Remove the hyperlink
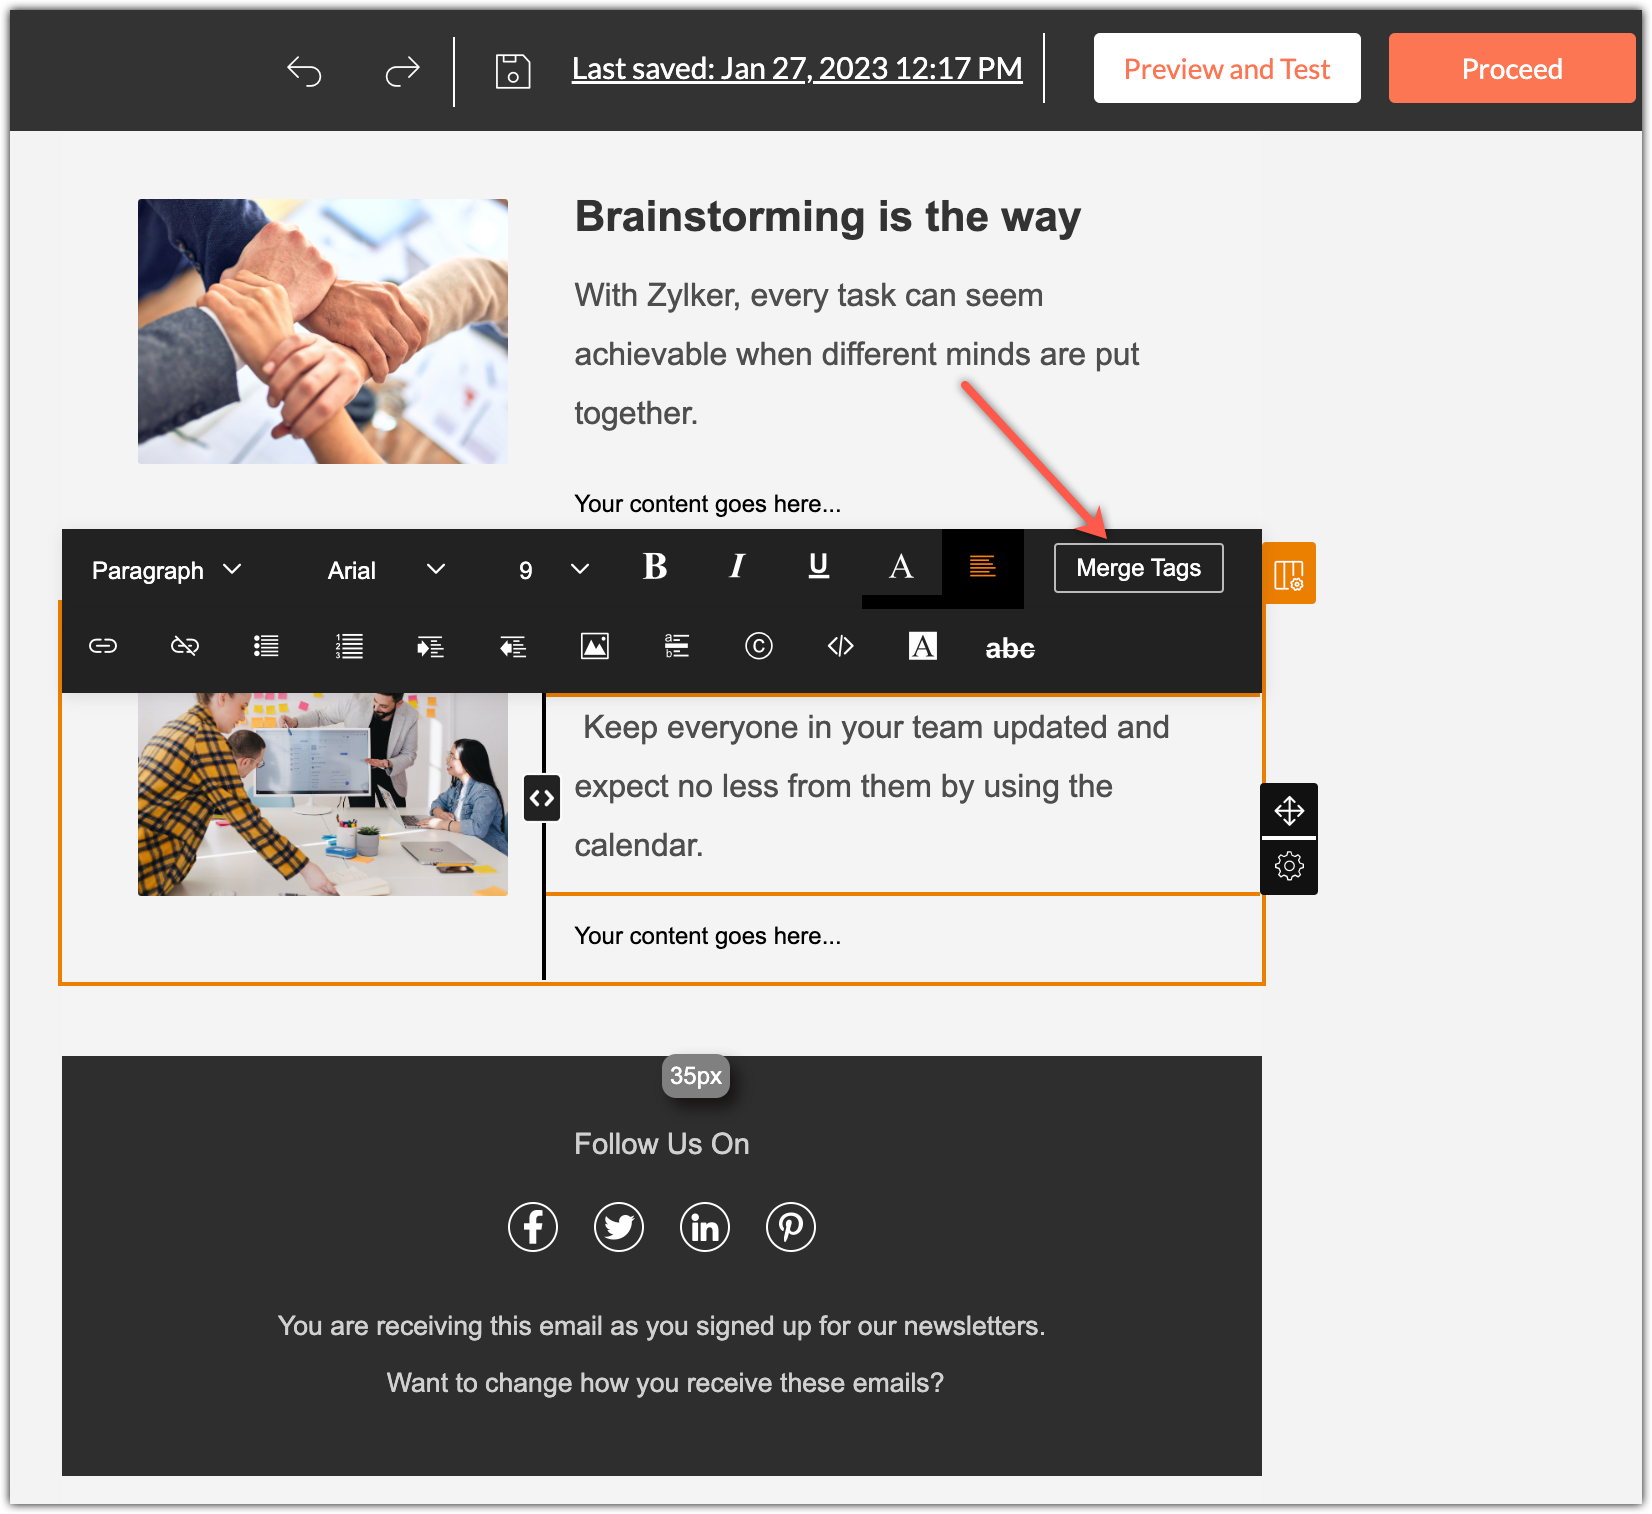 coord(185,647)
